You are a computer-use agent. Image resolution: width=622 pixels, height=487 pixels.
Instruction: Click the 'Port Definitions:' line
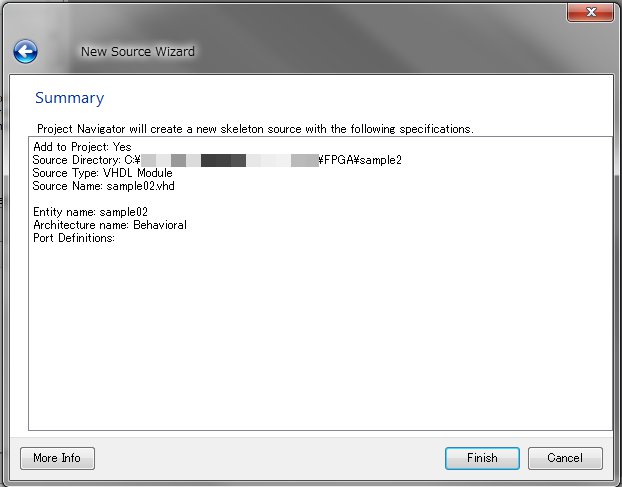(74, 238)
